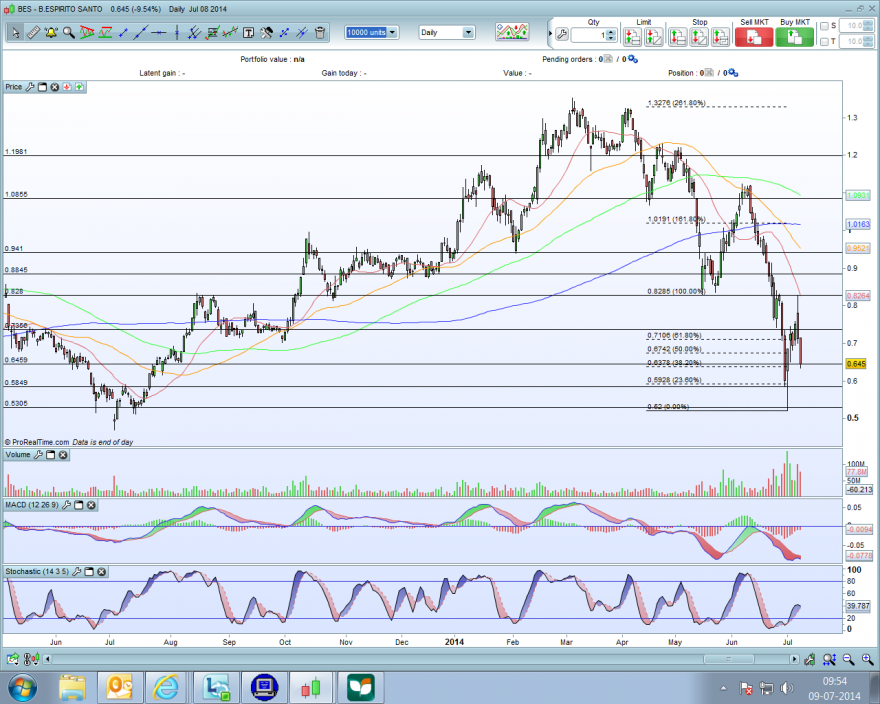Click the Sell MKT button
This screenshot has height=704, width=880.
[754, 37]
